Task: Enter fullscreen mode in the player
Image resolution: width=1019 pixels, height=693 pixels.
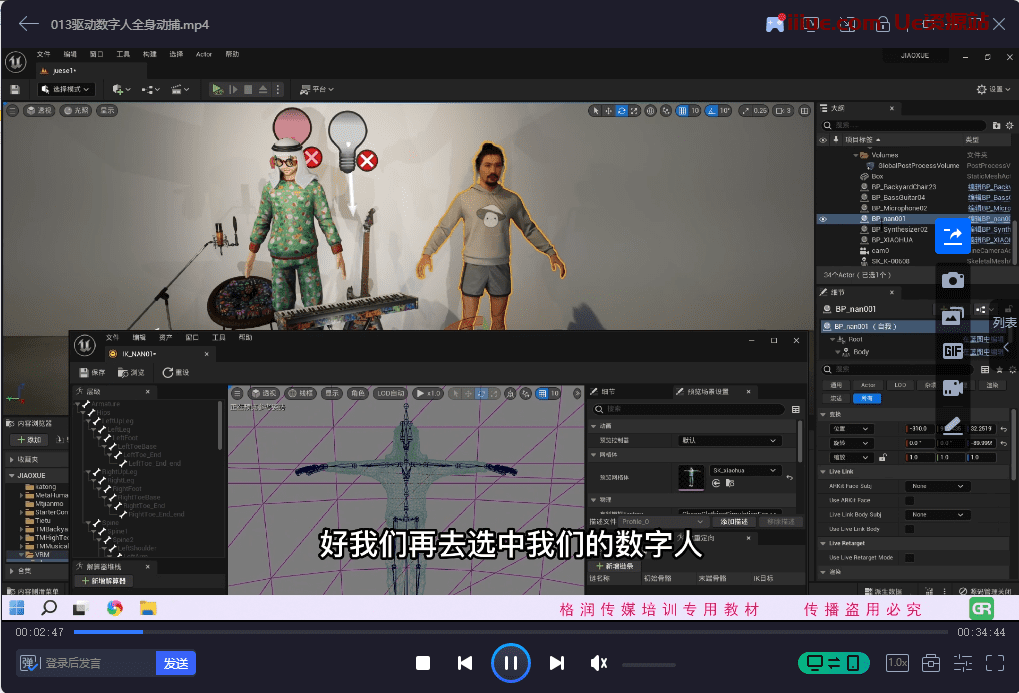Action: coord(995,663)
